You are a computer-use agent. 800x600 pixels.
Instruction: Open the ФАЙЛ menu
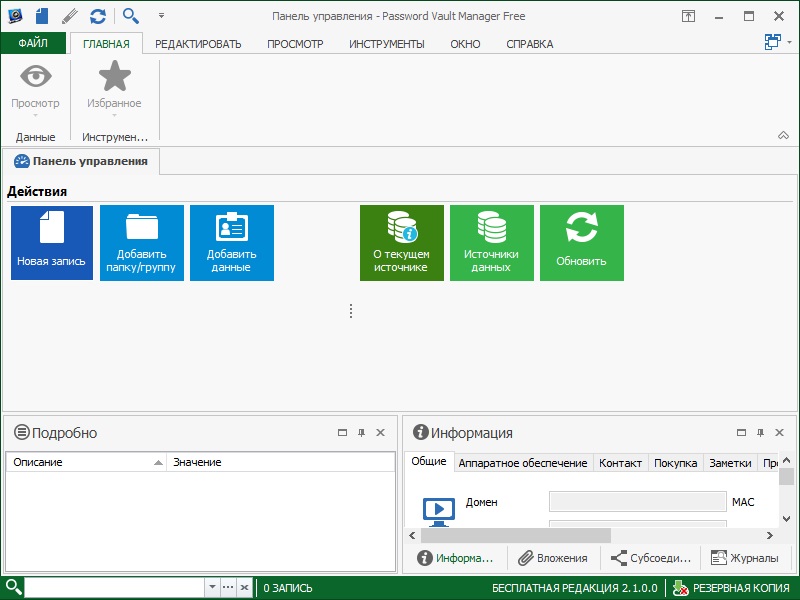(x=33, y=43)
